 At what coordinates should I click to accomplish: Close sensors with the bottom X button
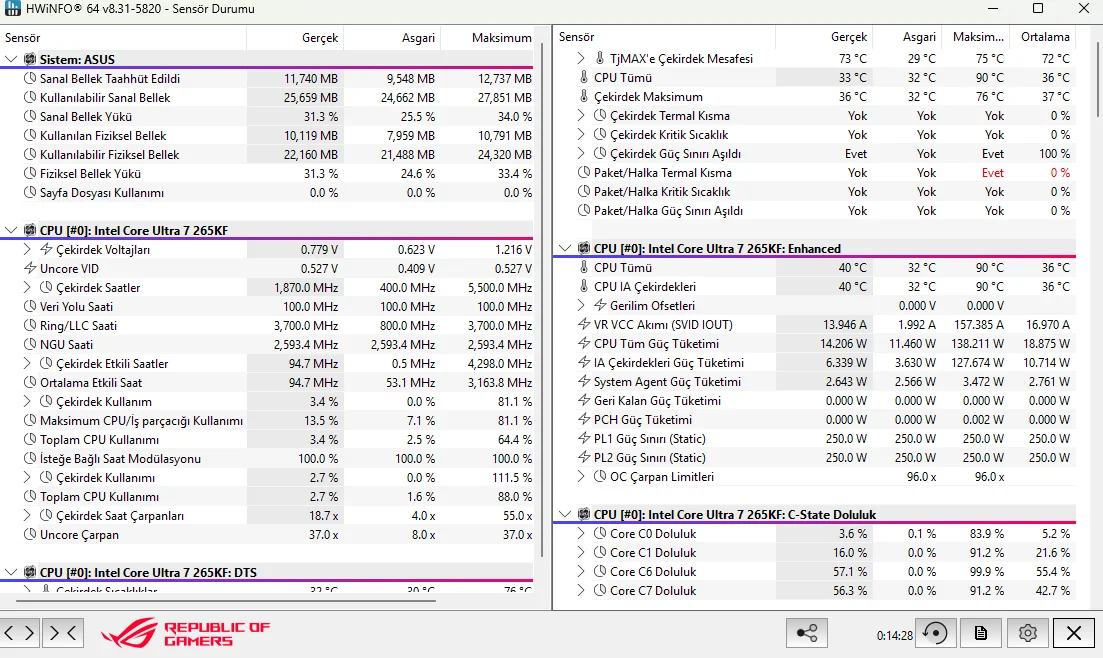(x=1073, y=633)
